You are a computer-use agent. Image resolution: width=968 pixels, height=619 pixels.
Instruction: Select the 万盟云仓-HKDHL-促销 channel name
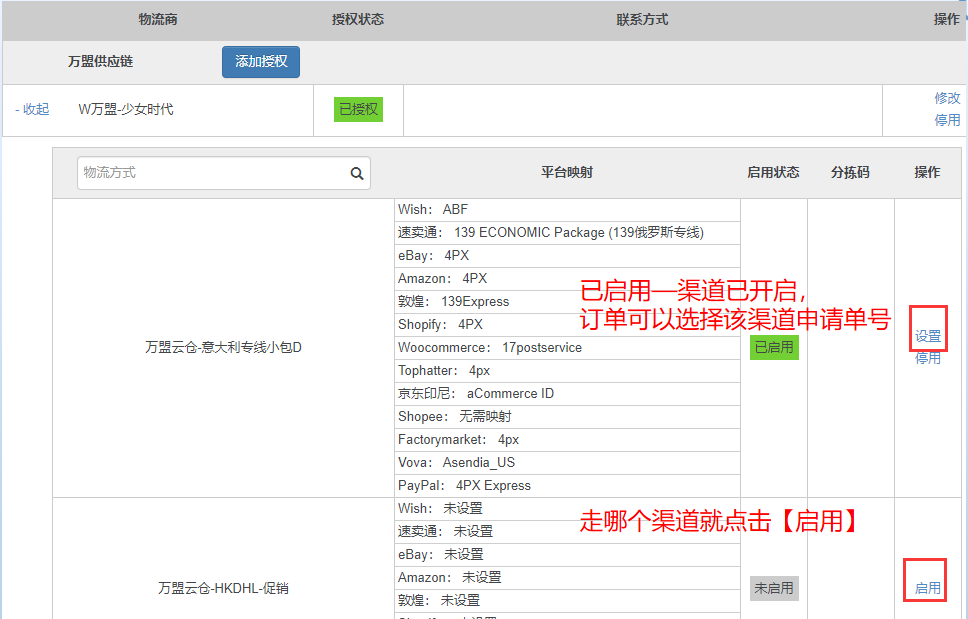(x=223, y=588)
